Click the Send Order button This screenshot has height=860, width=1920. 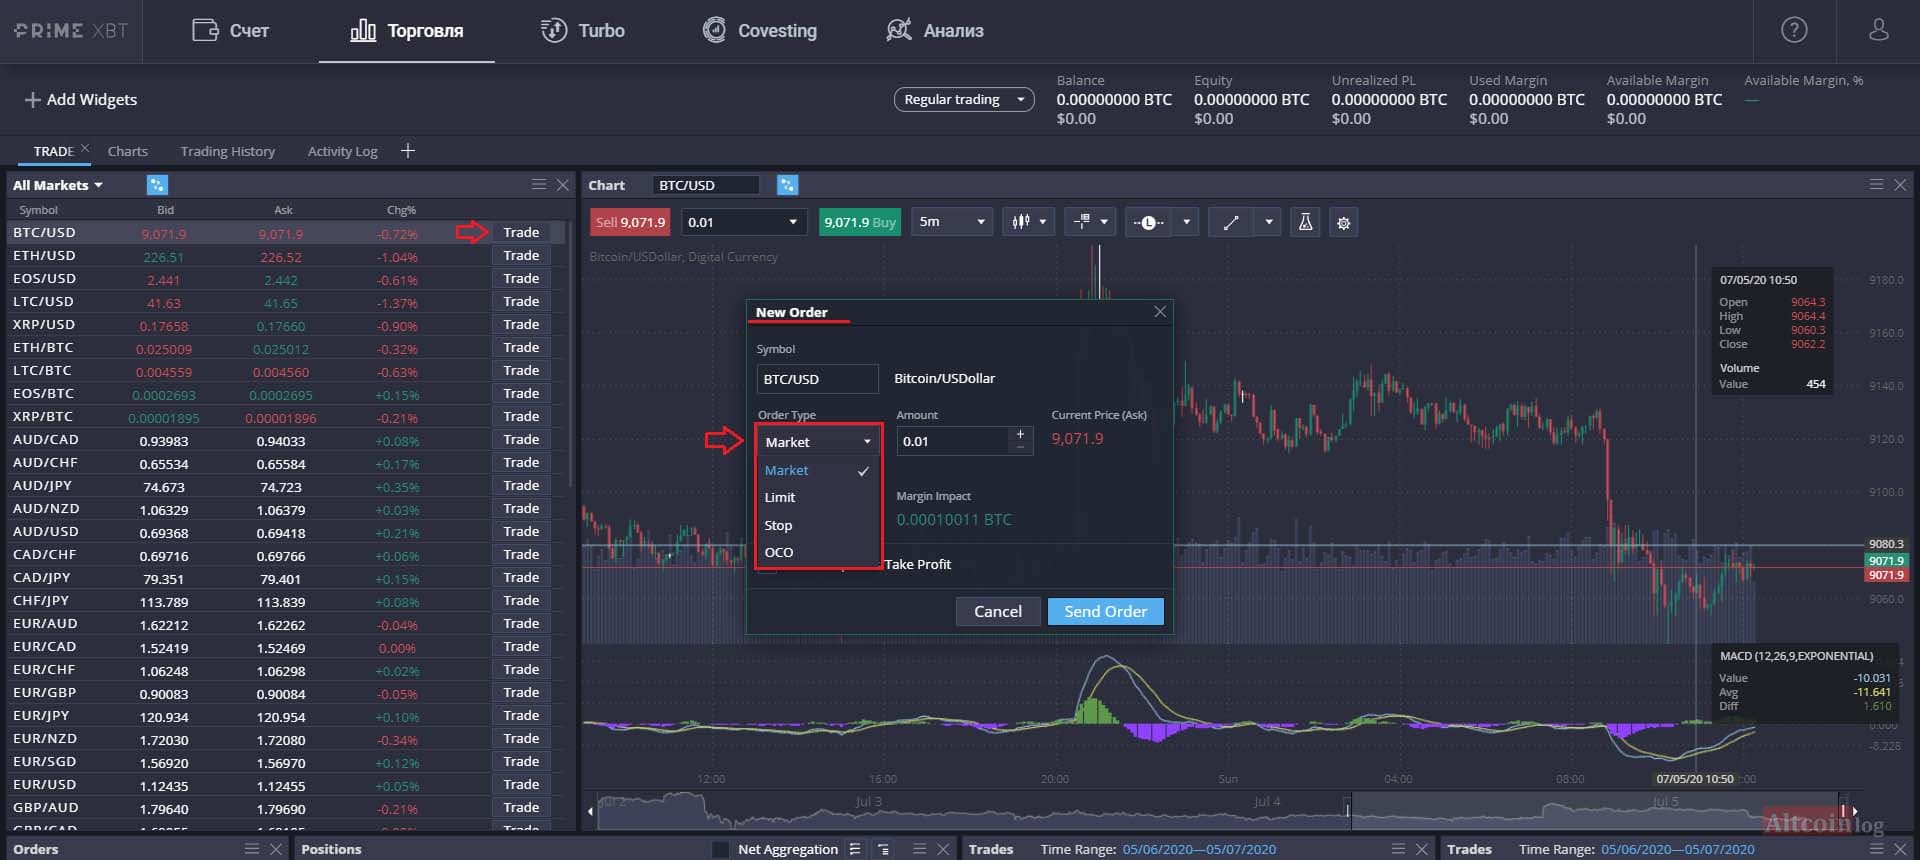(x=1105, y=611)
